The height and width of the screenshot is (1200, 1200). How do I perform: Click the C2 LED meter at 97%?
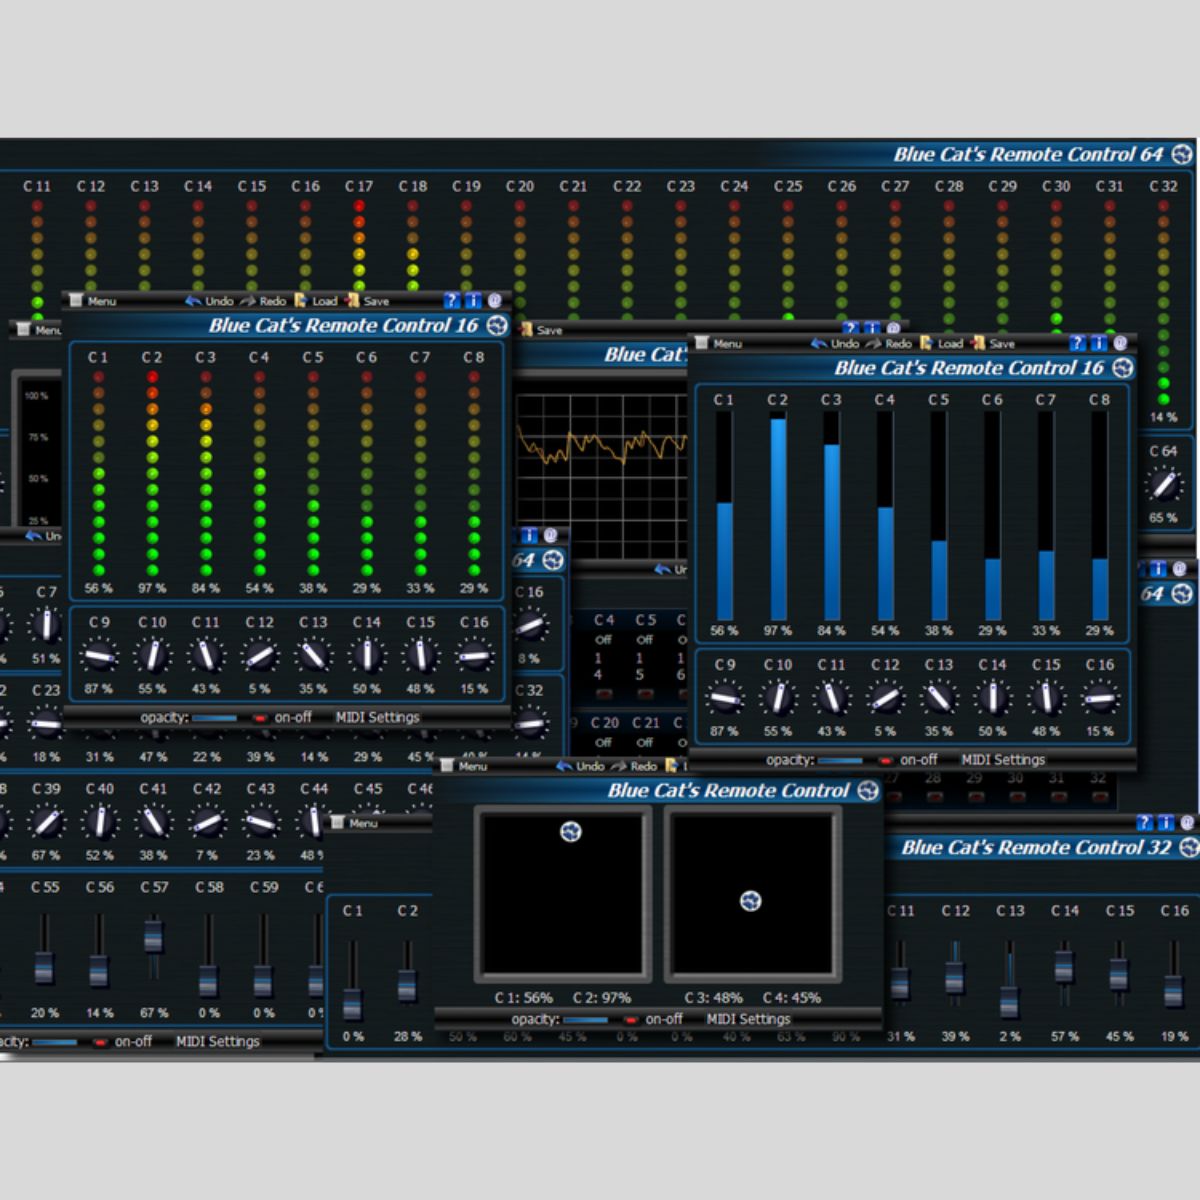pyautogui.click(x=152, y=471)
